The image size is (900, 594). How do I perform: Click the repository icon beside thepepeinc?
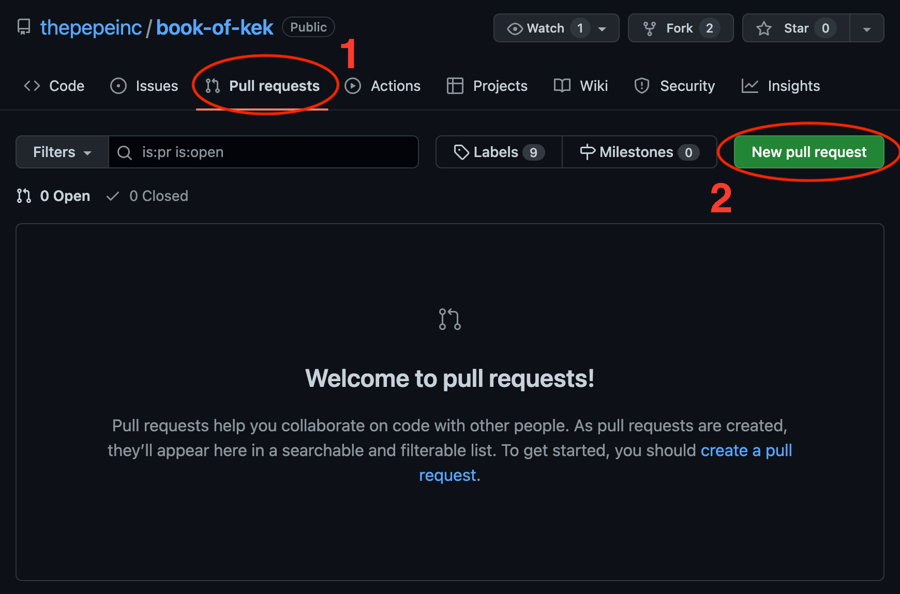[x=24, y=27]
